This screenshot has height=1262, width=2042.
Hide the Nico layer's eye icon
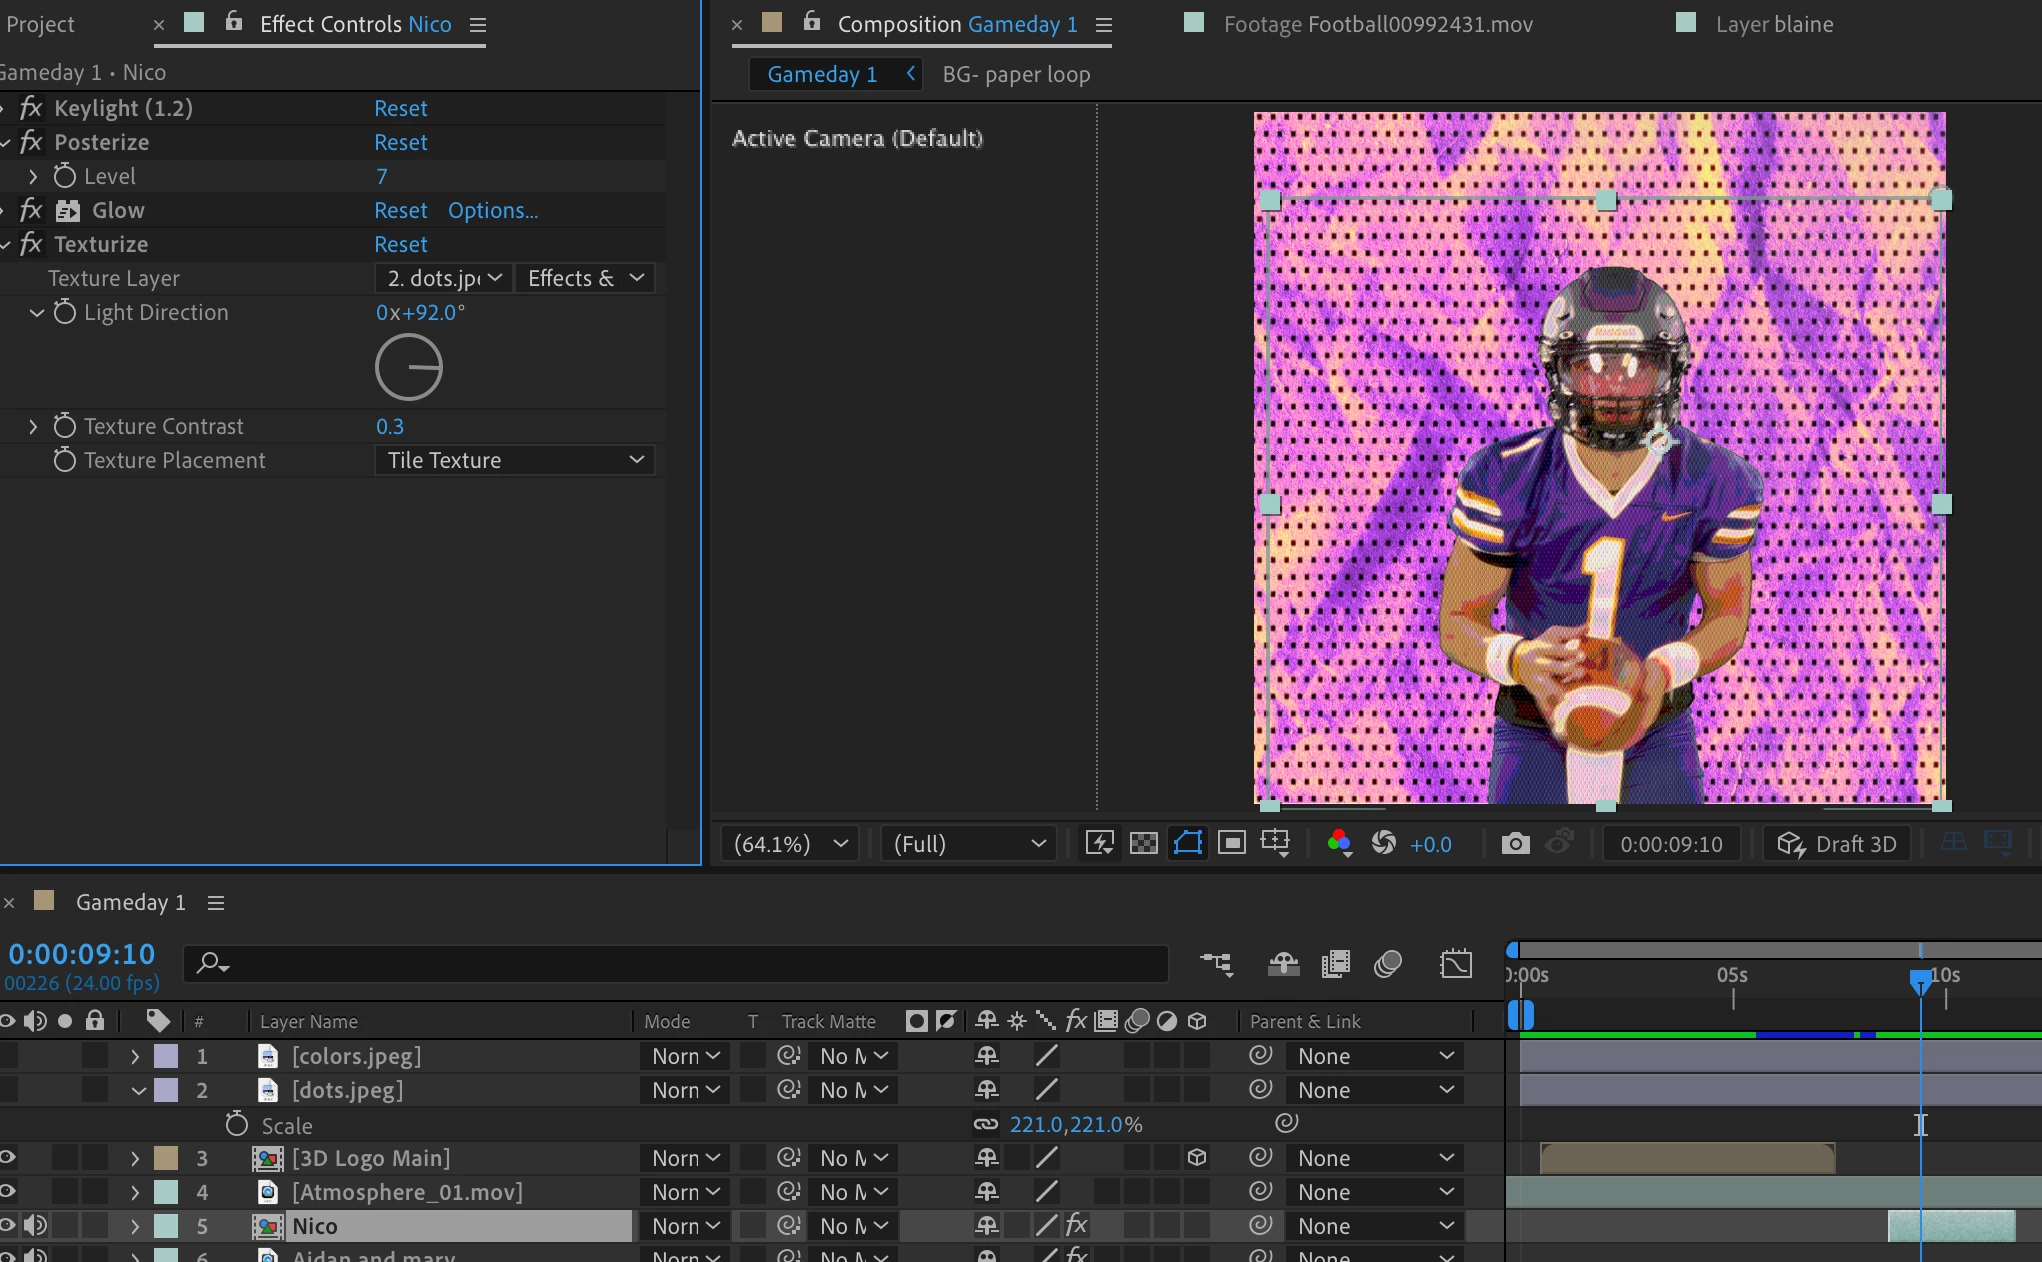(8, 1226)
